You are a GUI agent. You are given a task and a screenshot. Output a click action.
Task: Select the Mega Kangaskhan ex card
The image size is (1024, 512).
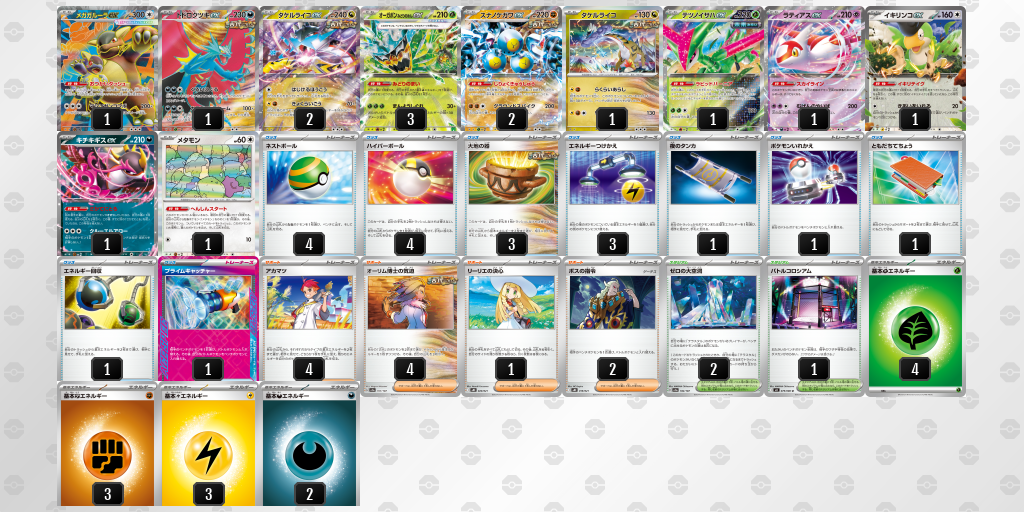108,69
